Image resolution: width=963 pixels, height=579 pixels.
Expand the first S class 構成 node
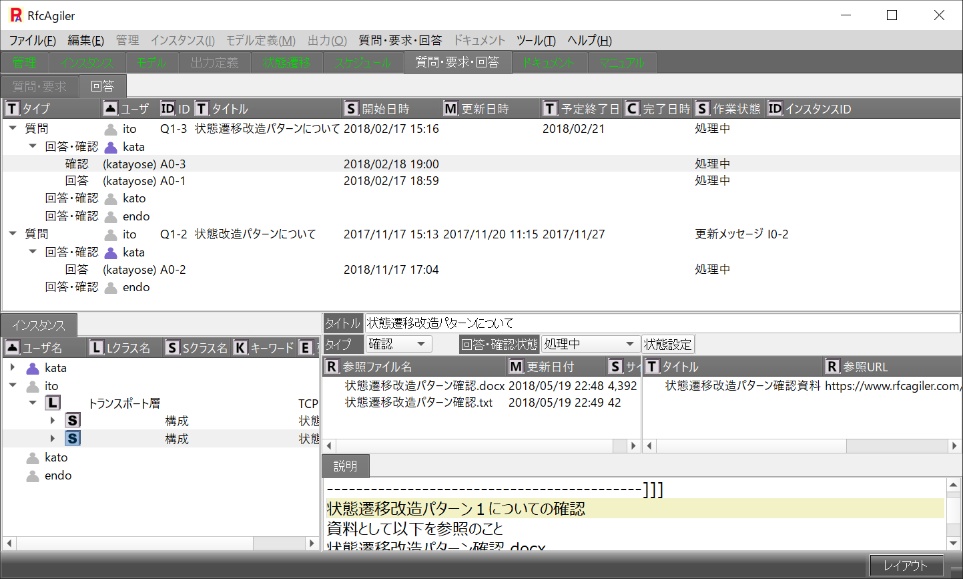pos(53,421)
